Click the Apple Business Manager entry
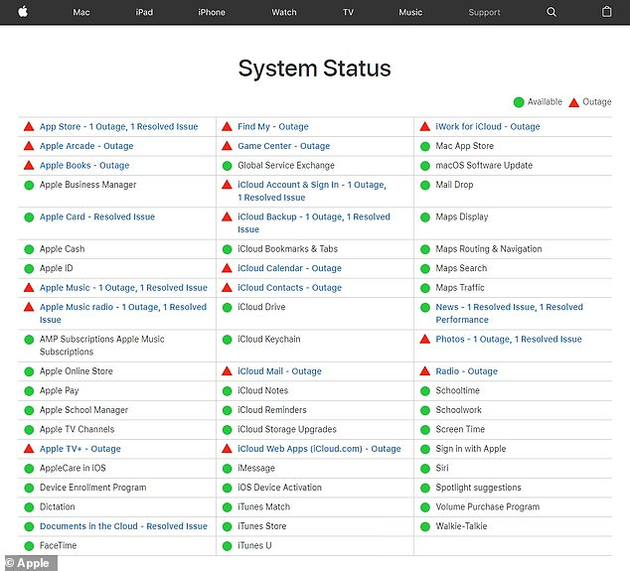Screen dimensions: 630x571 [88, 185]
